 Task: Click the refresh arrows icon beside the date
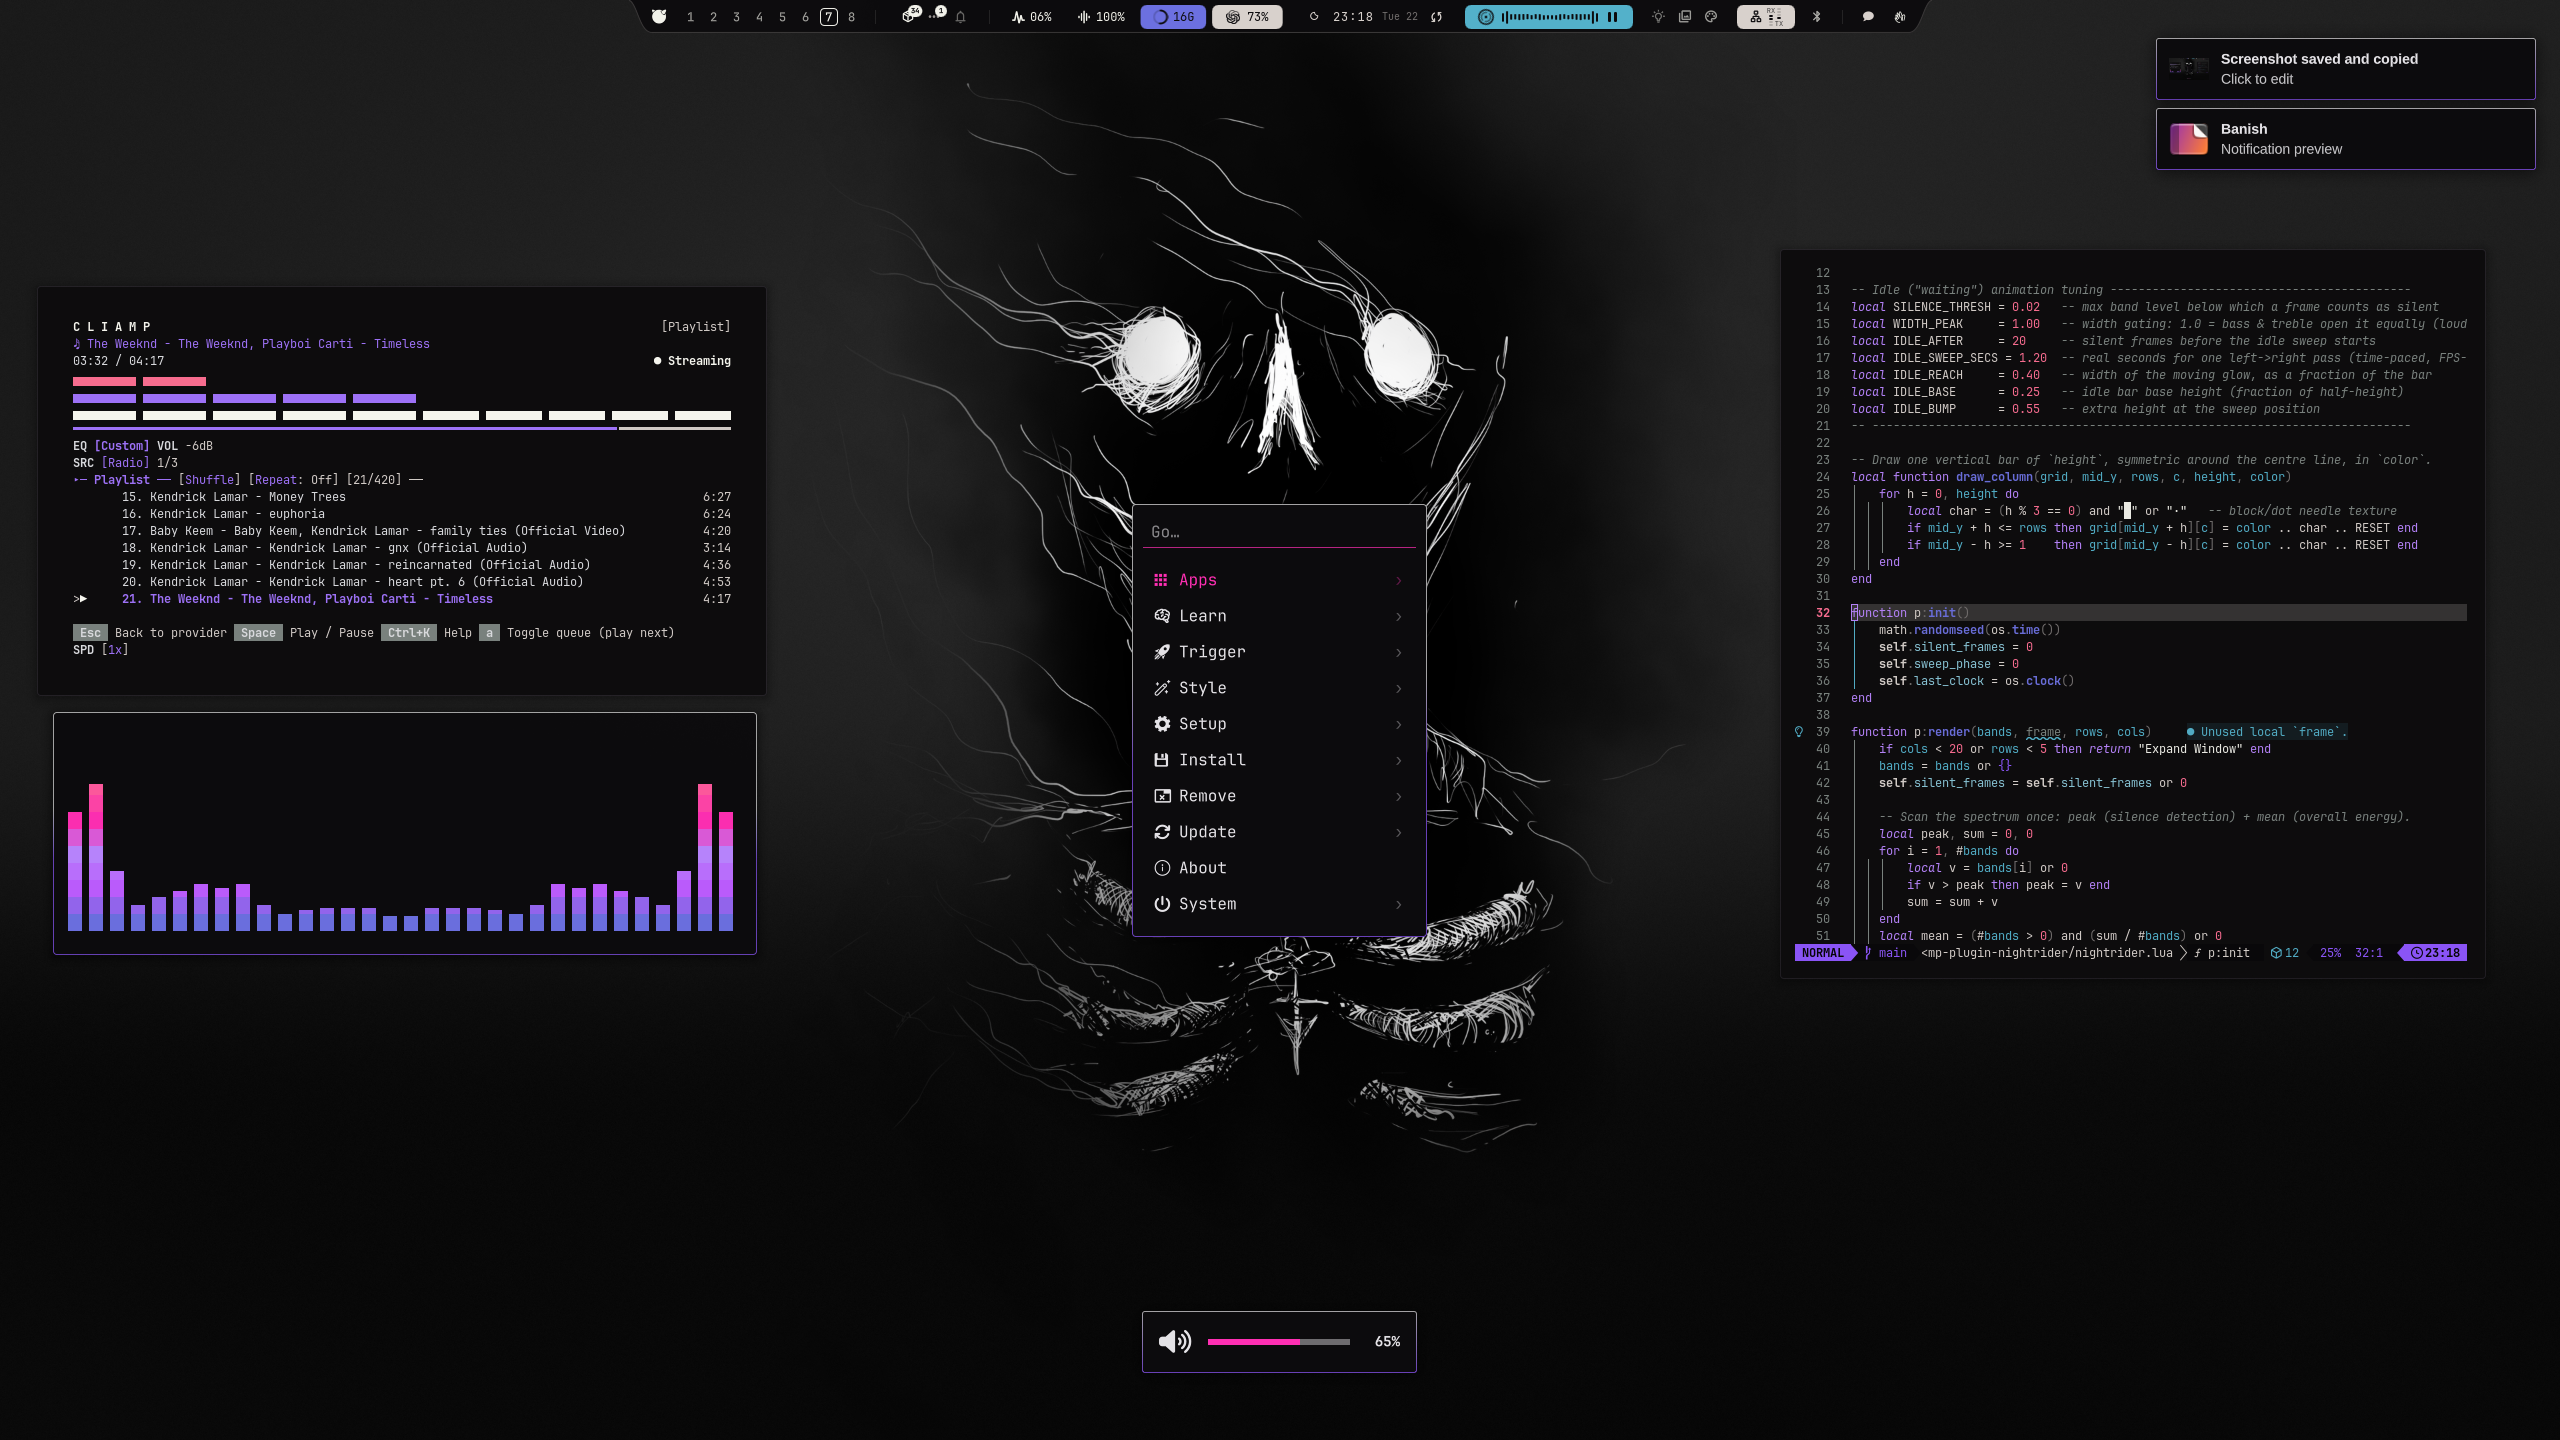(1436, 17)
